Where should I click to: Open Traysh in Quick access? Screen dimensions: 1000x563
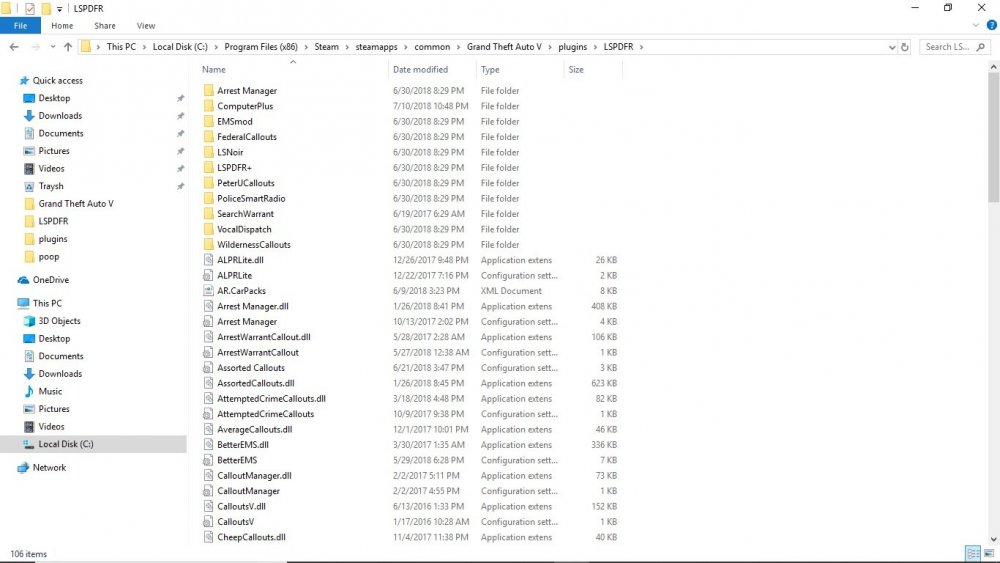tap(51, 186)
